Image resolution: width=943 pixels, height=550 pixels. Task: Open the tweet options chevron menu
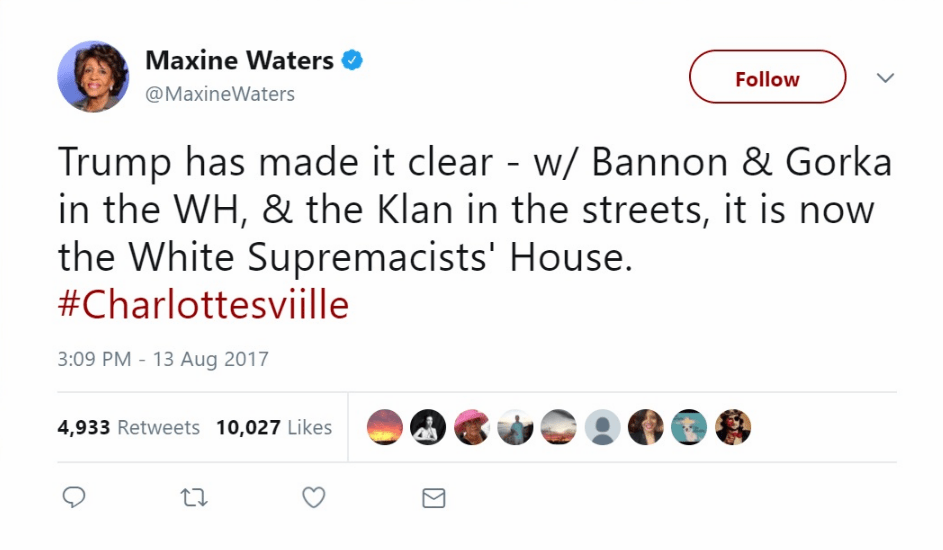885,78
